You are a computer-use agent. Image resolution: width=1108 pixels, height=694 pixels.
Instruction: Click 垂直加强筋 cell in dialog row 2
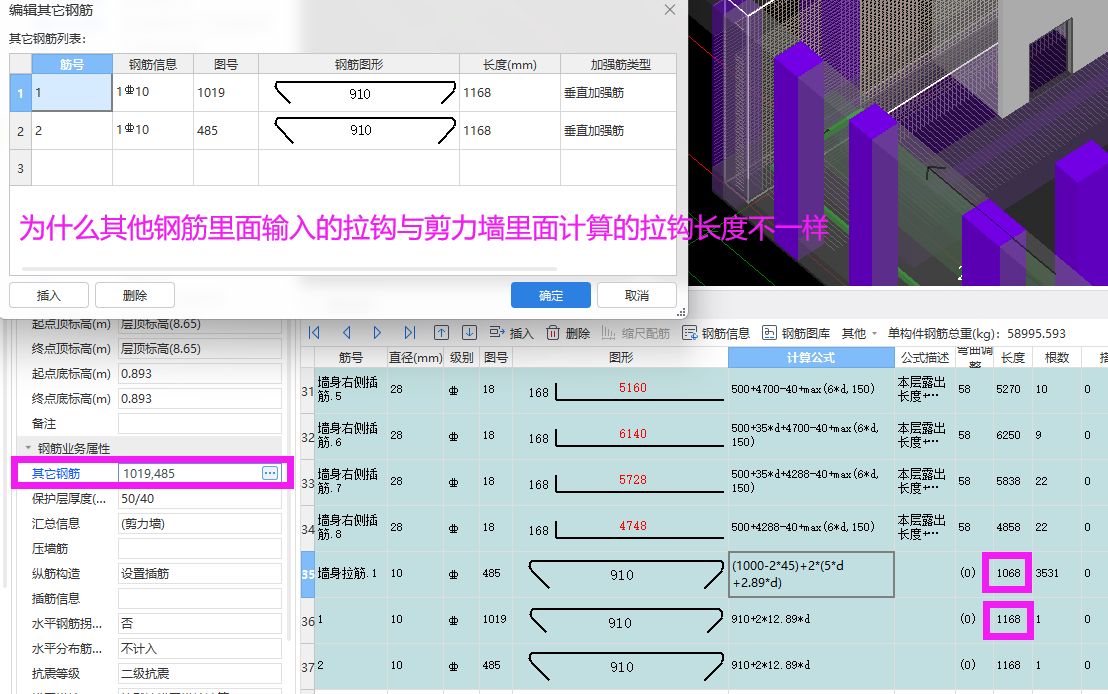618,131
